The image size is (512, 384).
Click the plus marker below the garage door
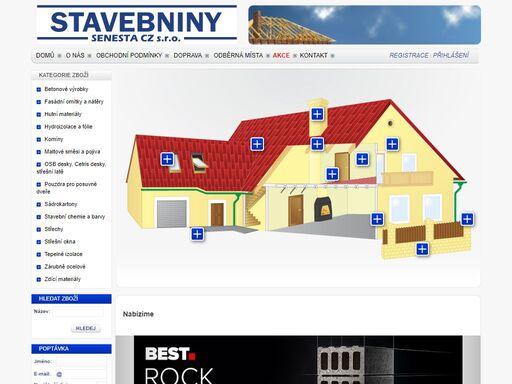197,234
